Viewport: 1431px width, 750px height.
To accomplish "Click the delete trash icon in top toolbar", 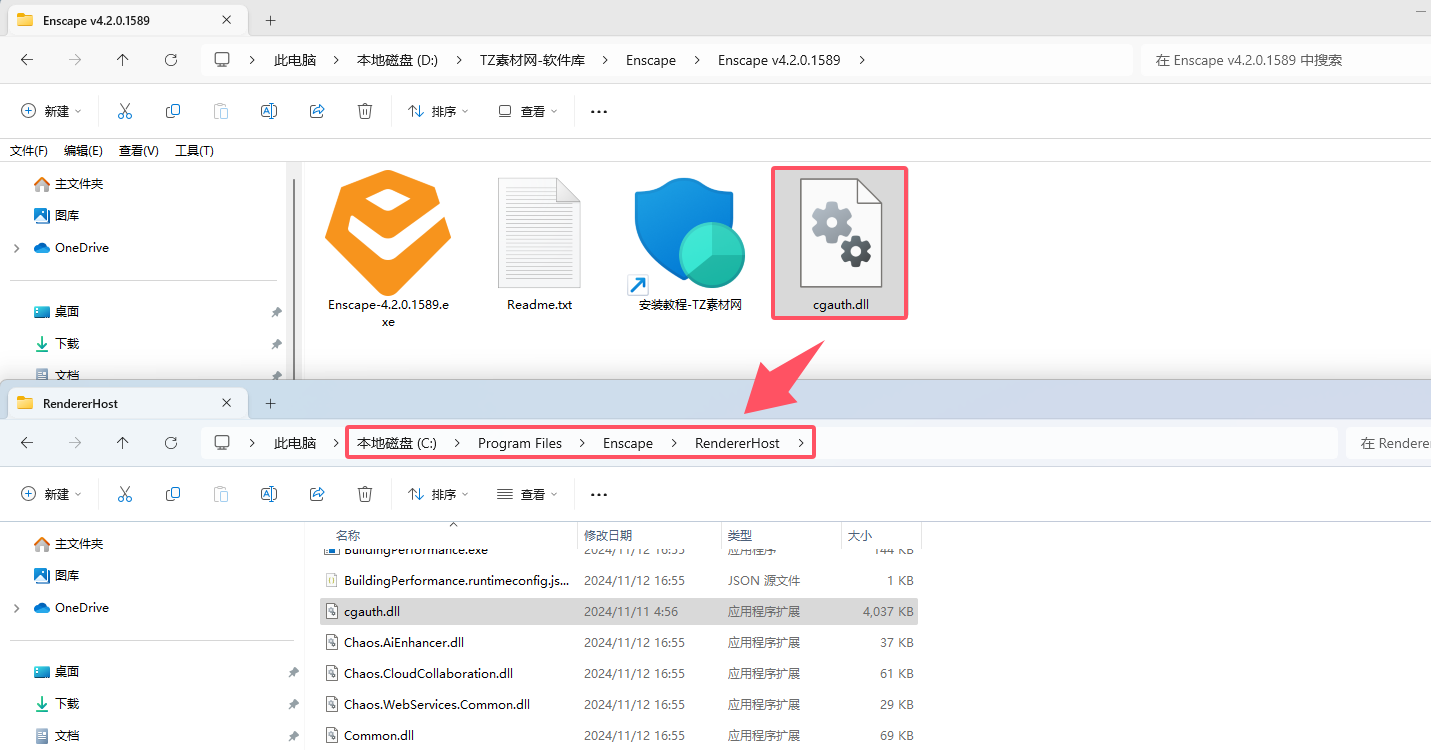I will [x=365, y=111].
